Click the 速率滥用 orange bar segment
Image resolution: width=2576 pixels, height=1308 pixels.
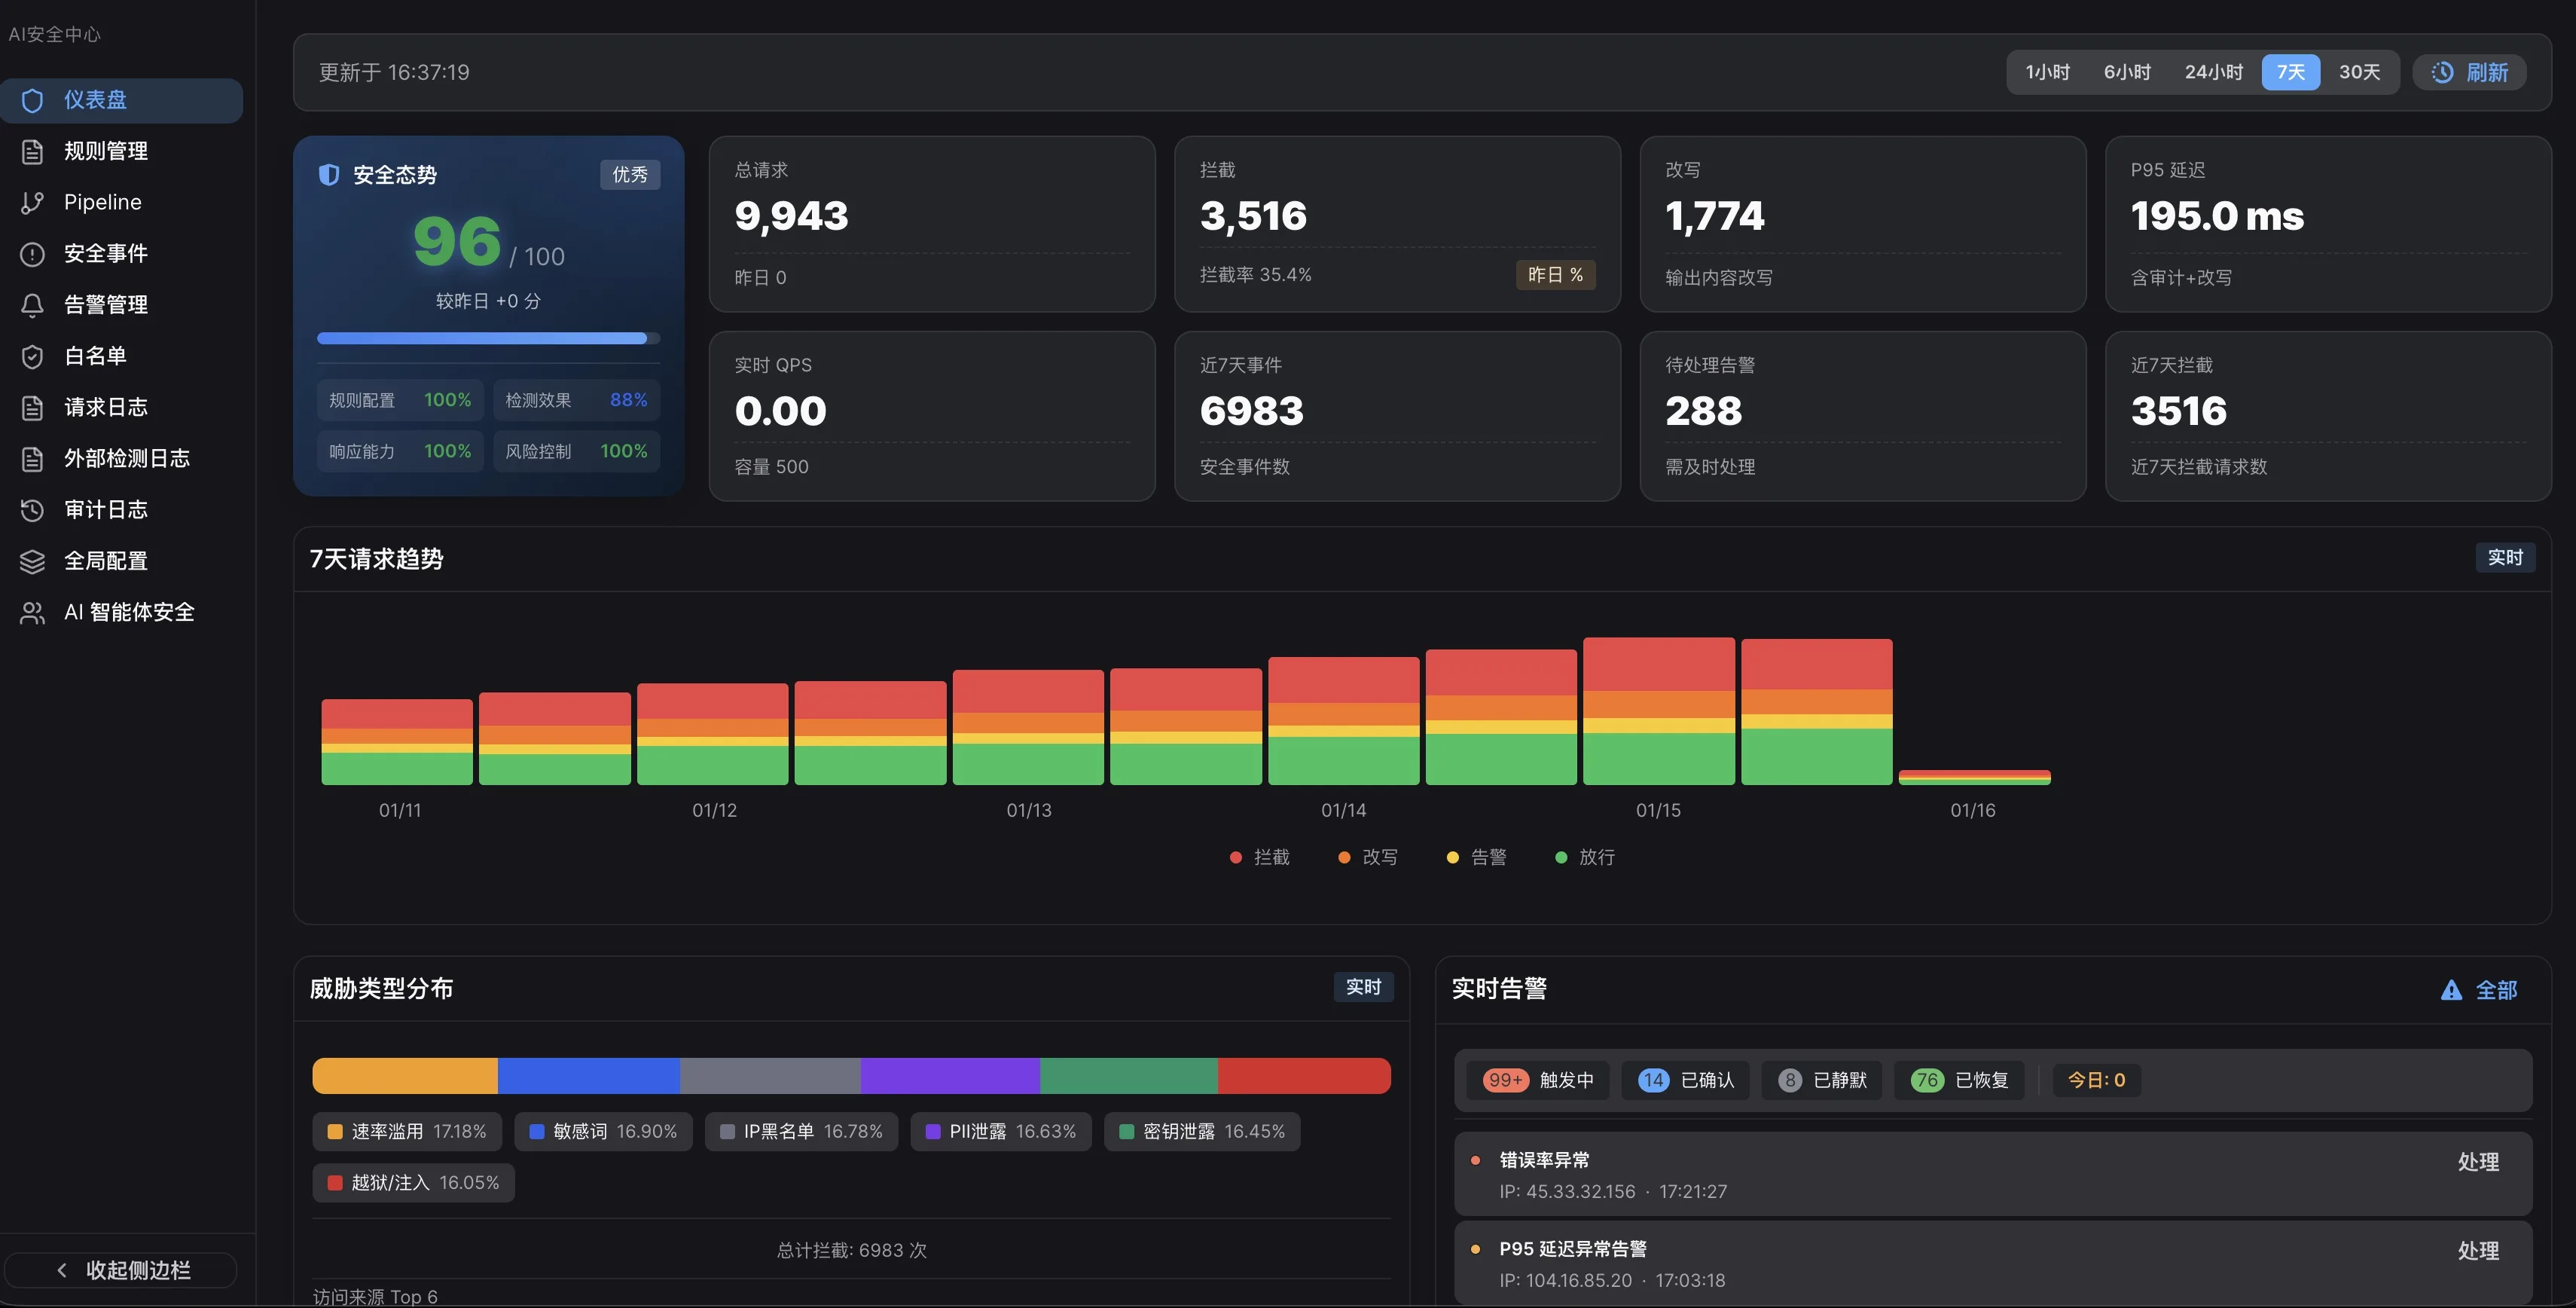[x=405, y=1076]
